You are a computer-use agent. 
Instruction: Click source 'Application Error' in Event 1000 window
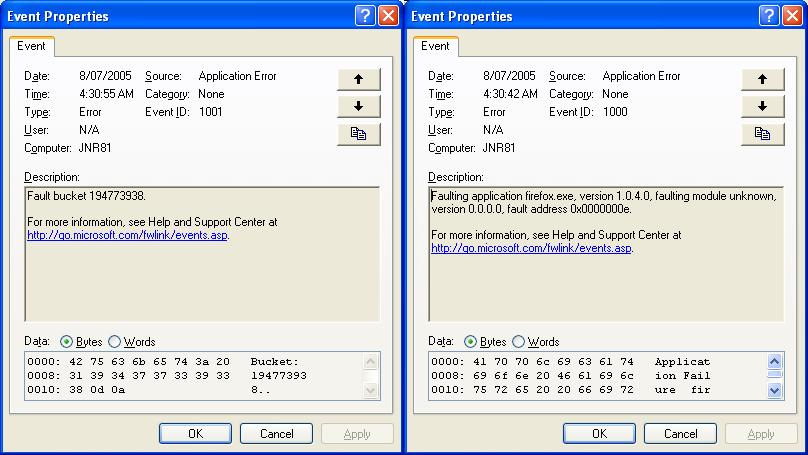[x=642, y=76]
